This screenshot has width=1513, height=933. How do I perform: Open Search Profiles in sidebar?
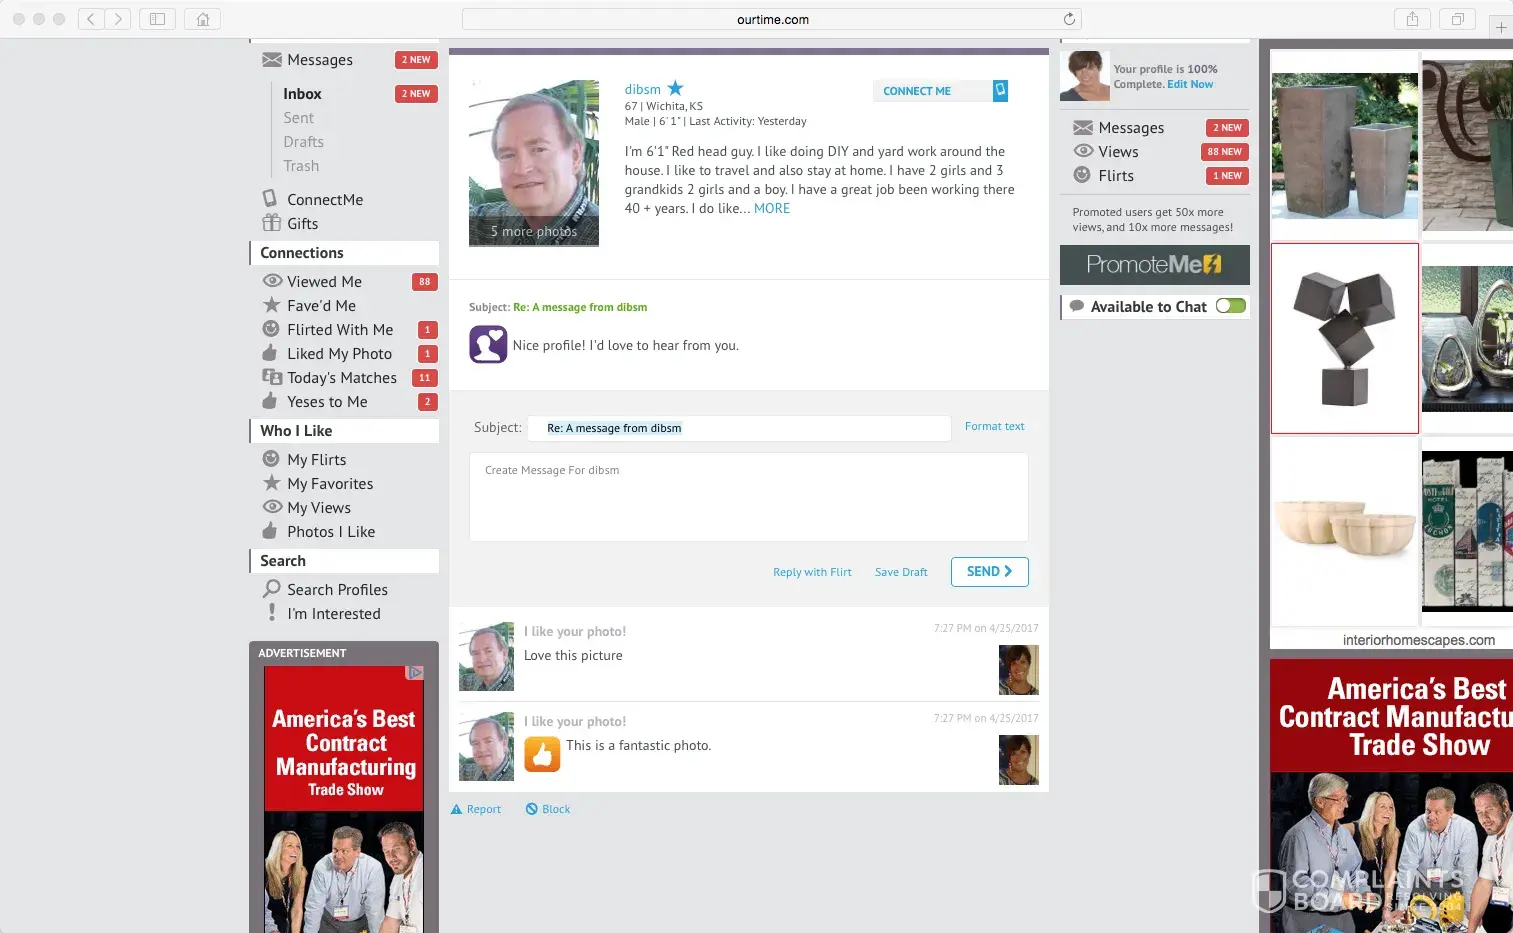pos(337,590)
